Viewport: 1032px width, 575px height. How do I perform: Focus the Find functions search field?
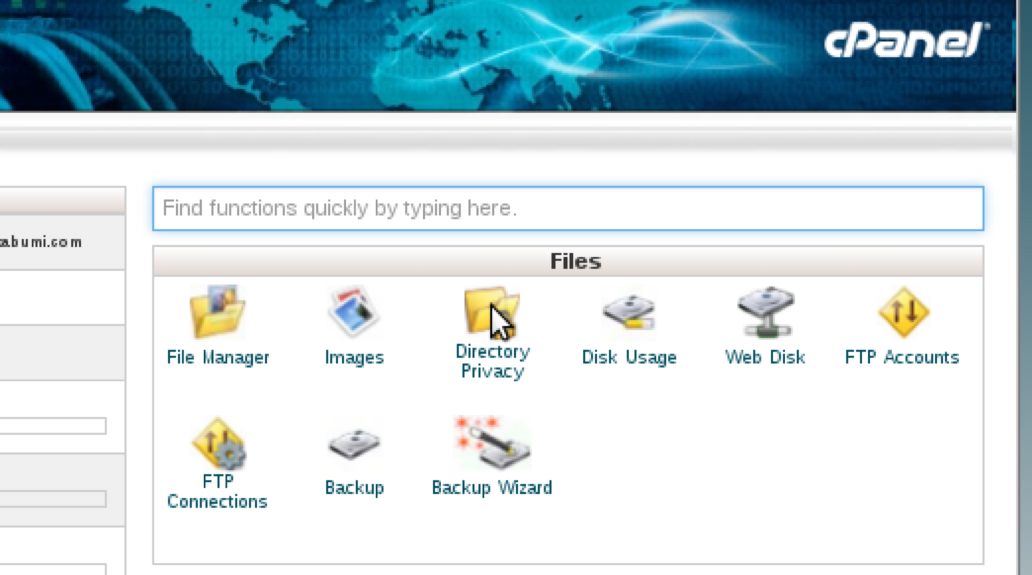[x=568, y=209]
